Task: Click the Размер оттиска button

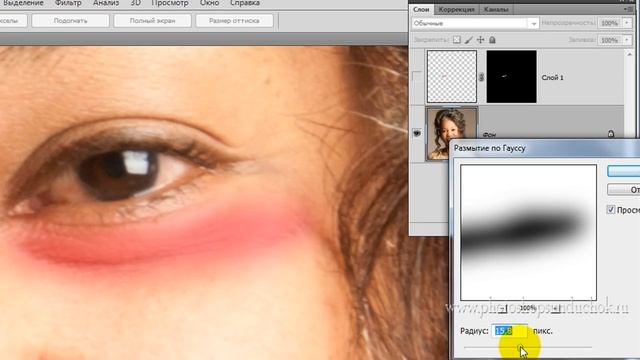Action: [x=234, y=20]
